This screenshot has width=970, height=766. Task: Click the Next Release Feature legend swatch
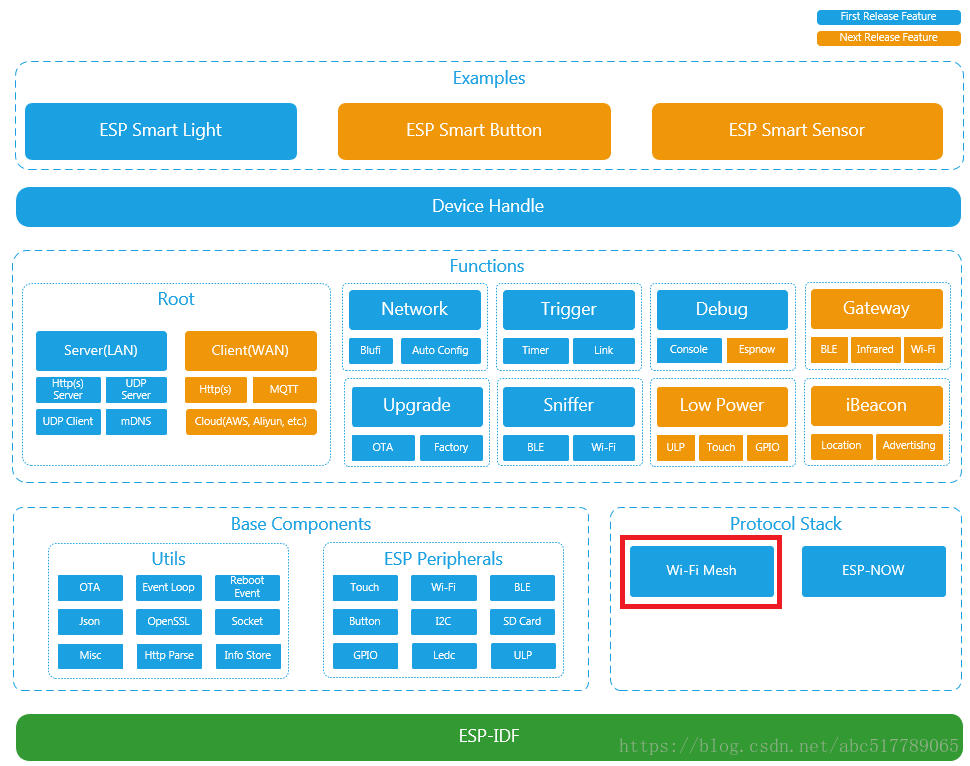(888, 38)
